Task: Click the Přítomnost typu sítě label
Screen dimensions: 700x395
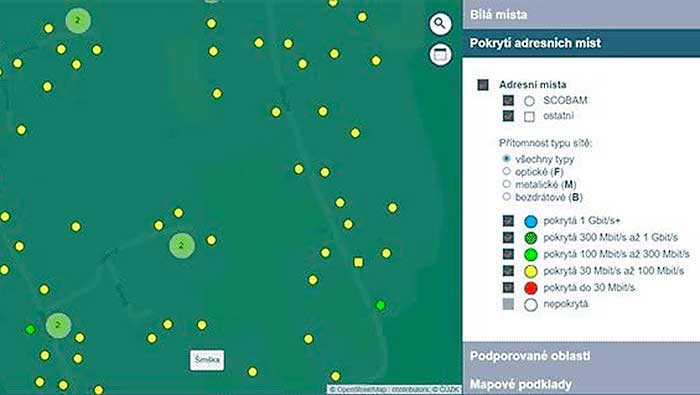Action: 546,143
